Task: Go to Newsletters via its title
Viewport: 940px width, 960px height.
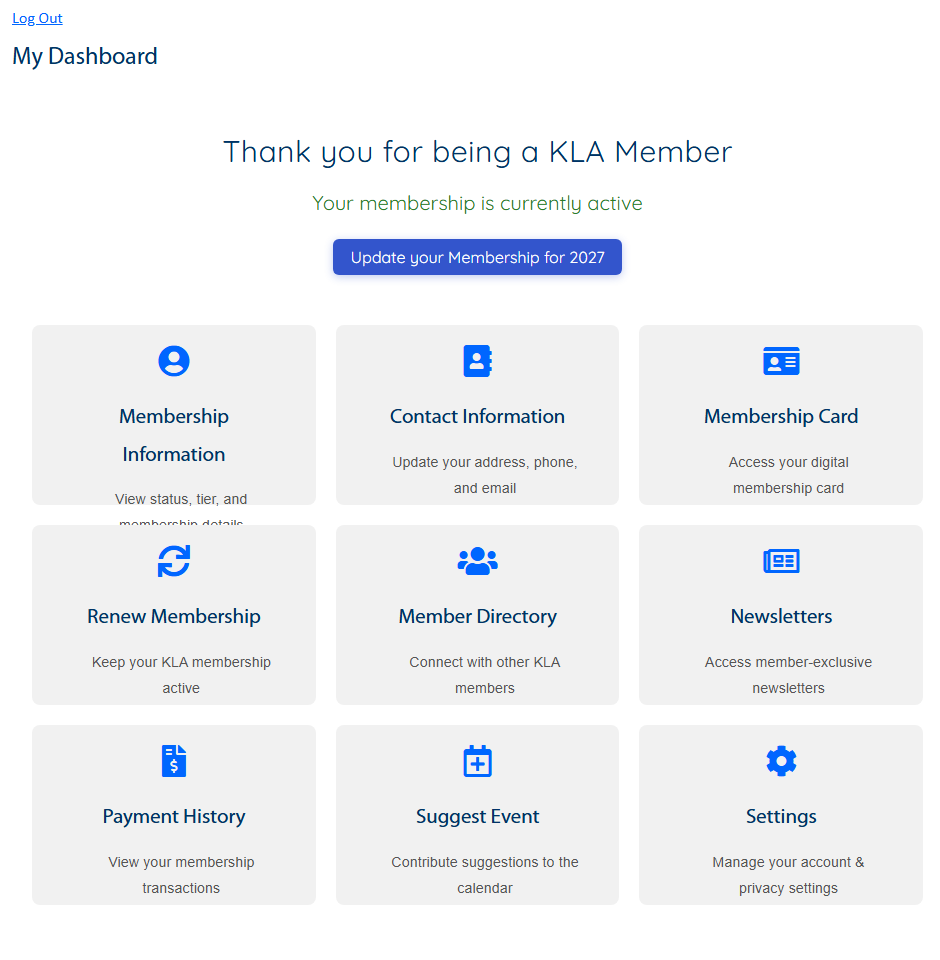Action: coord(781,616)
